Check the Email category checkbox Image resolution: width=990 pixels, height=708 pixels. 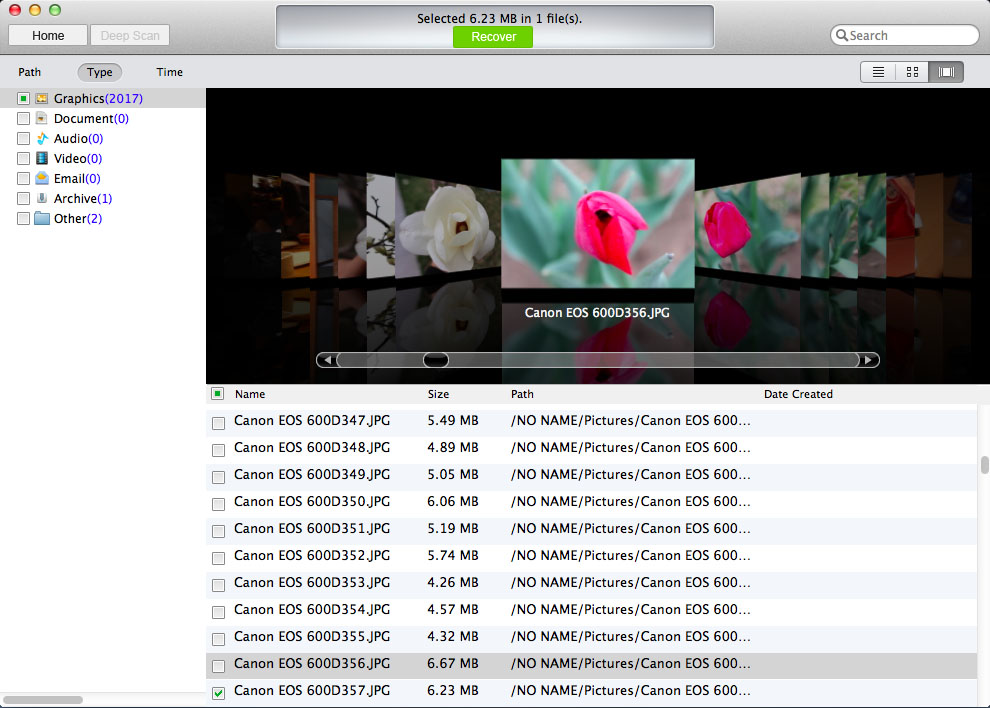point(23,178)
